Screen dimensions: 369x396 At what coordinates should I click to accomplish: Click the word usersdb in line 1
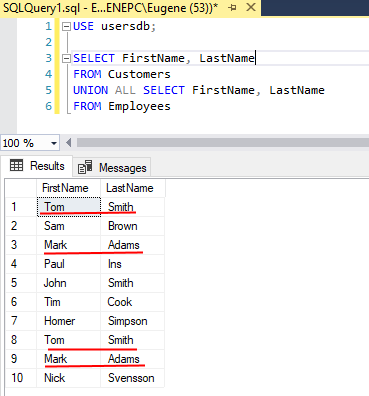coord(126,26)
